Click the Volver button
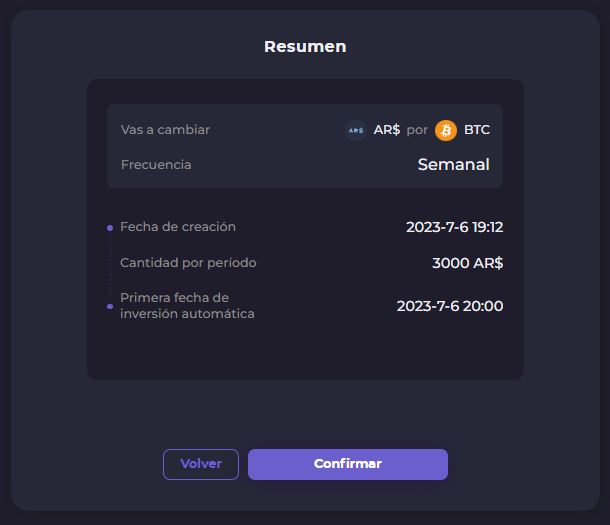 (x=201, y=464)
